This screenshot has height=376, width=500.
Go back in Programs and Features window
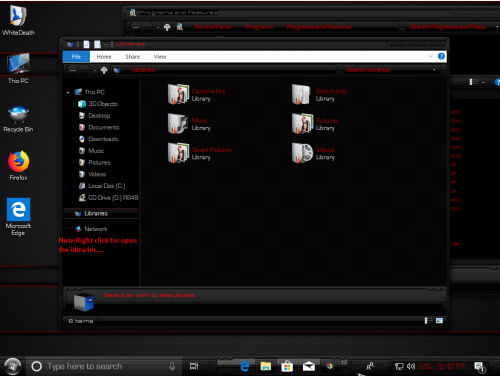(x=136, y=27)
